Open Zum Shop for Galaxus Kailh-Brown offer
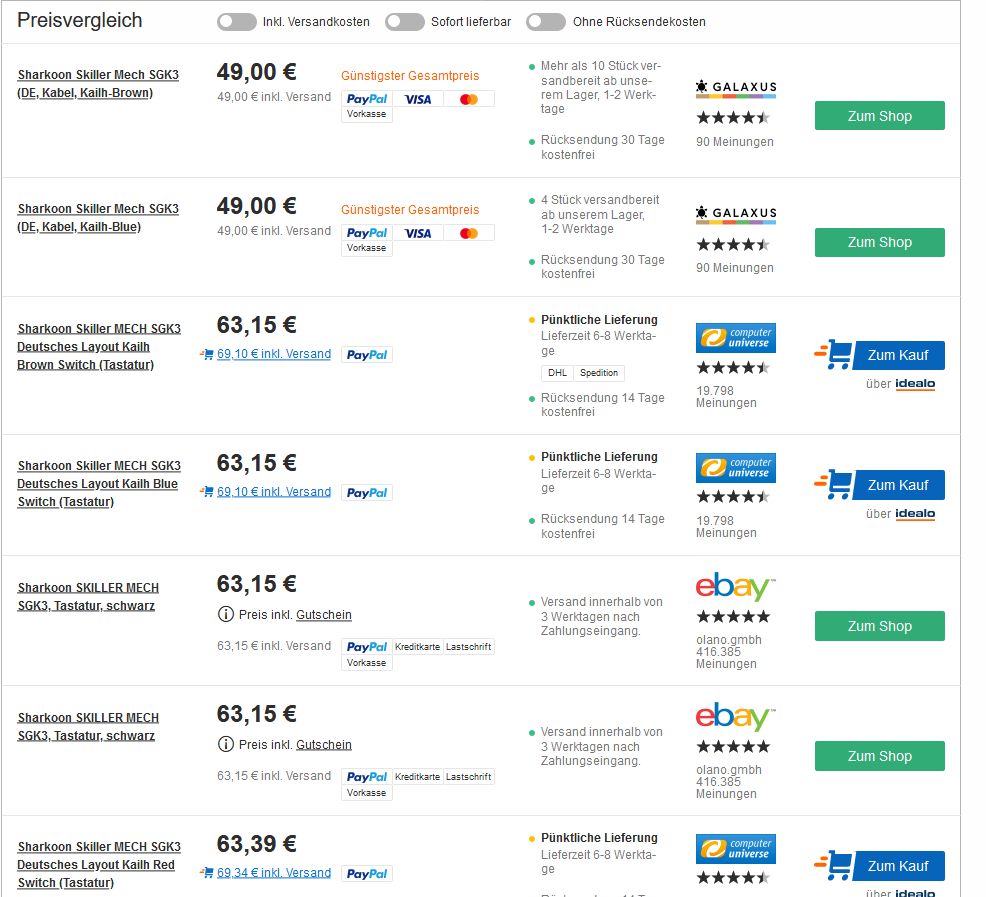 click(x=879, y=116)
